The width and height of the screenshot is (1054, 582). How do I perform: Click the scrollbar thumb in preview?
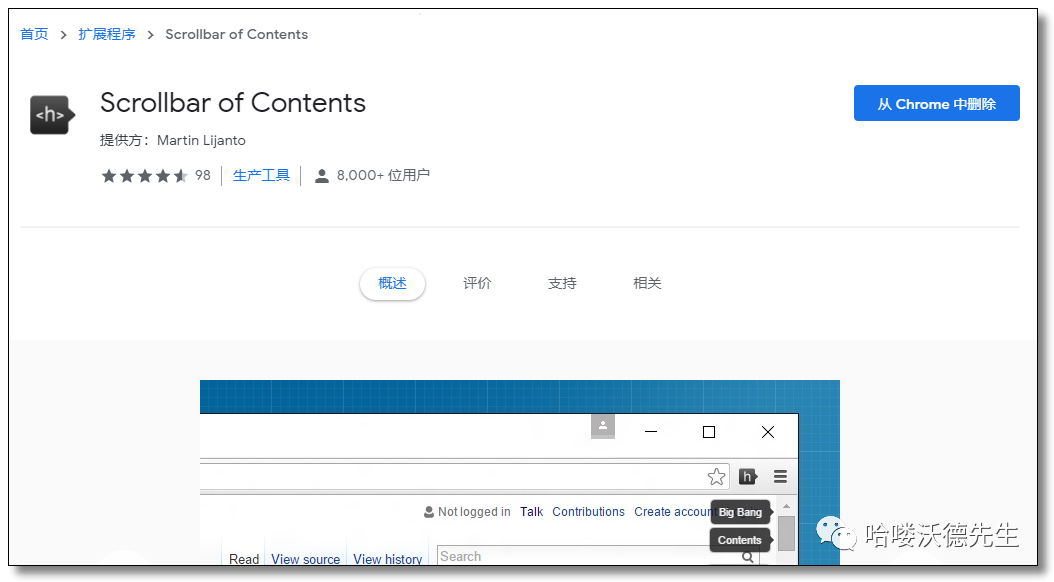click(786, 533)
